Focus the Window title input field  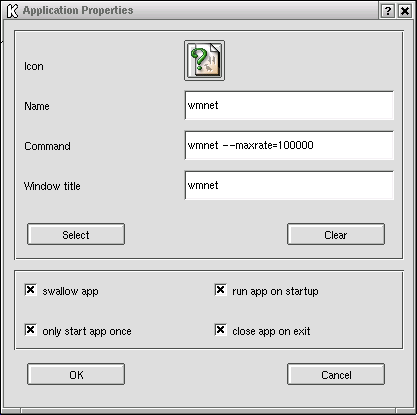pos(289,185)
